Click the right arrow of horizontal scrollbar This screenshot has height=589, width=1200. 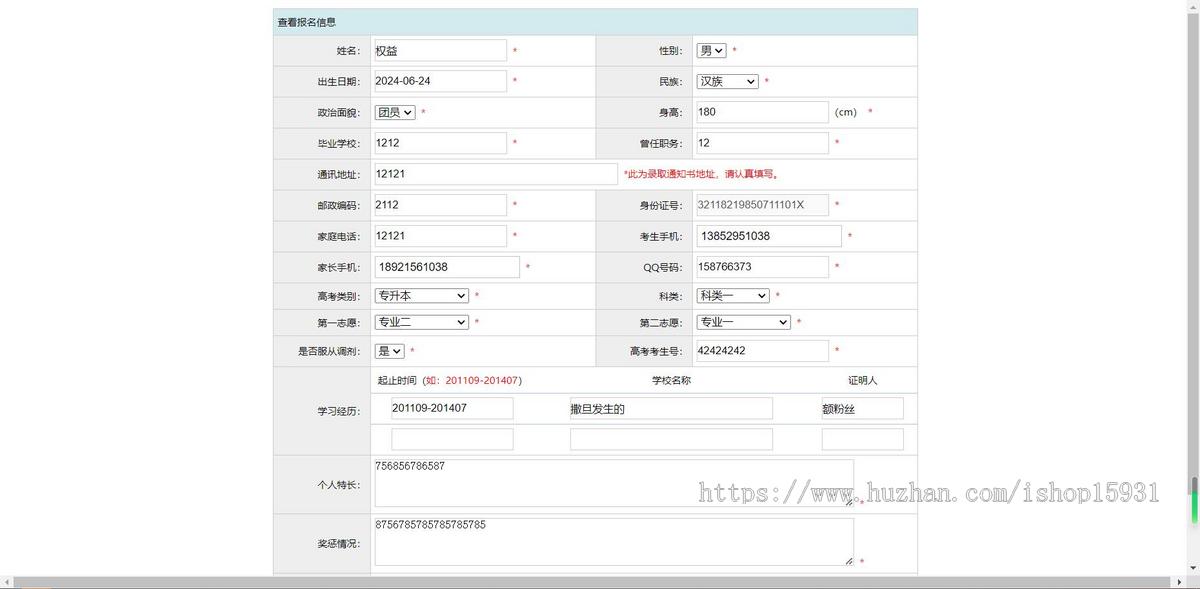click(1177, 582)
